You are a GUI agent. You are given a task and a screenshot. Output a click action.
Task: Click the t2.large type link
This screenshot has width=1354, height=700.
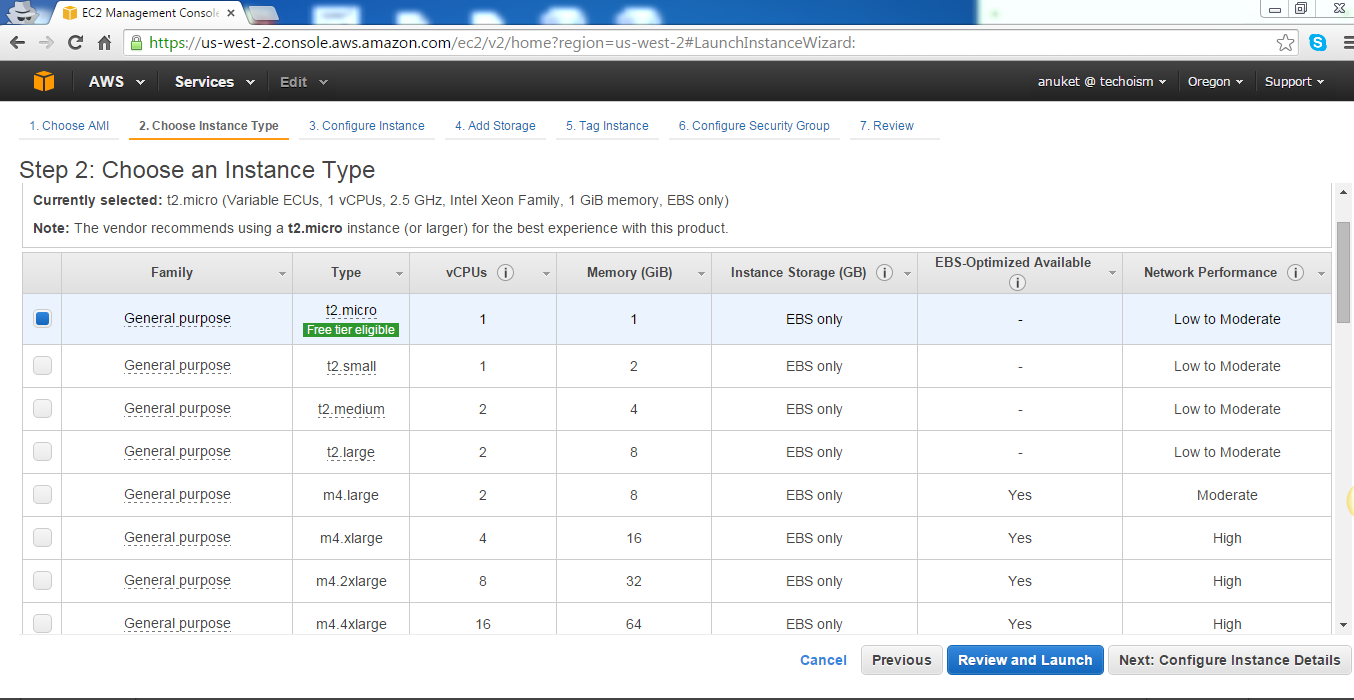(x=351, y=452)
